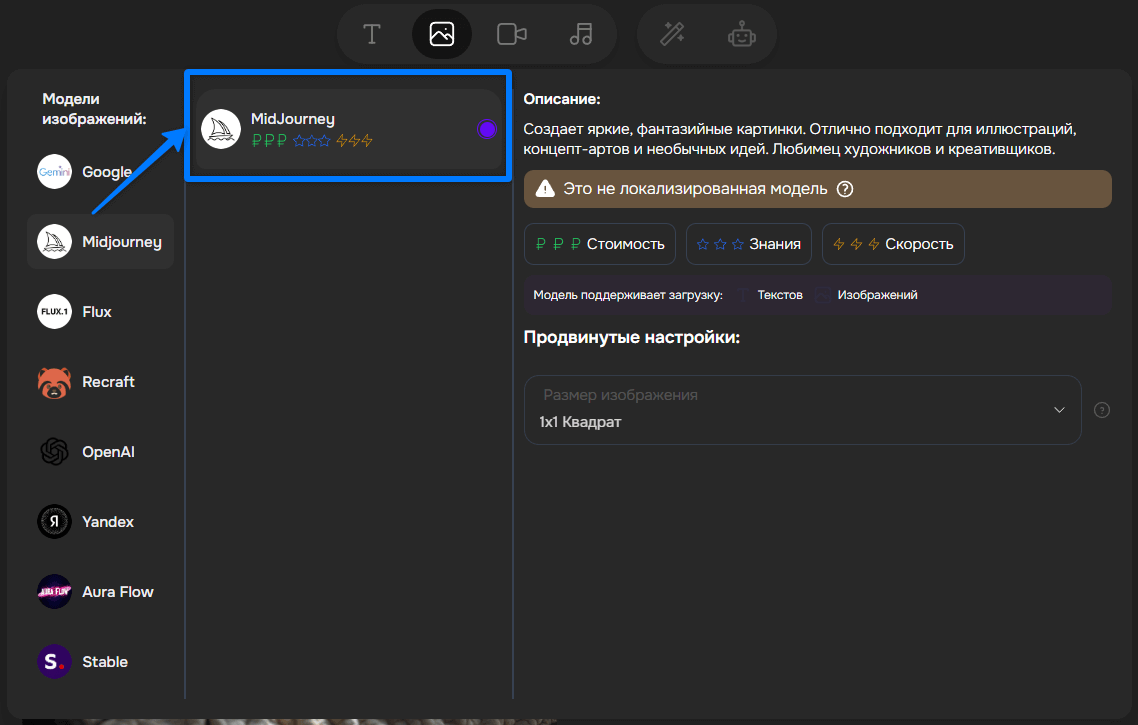Click the dropdown chevron arrow
Image resolution: width=1138 pixels, height=725 pixels.
1059,410
